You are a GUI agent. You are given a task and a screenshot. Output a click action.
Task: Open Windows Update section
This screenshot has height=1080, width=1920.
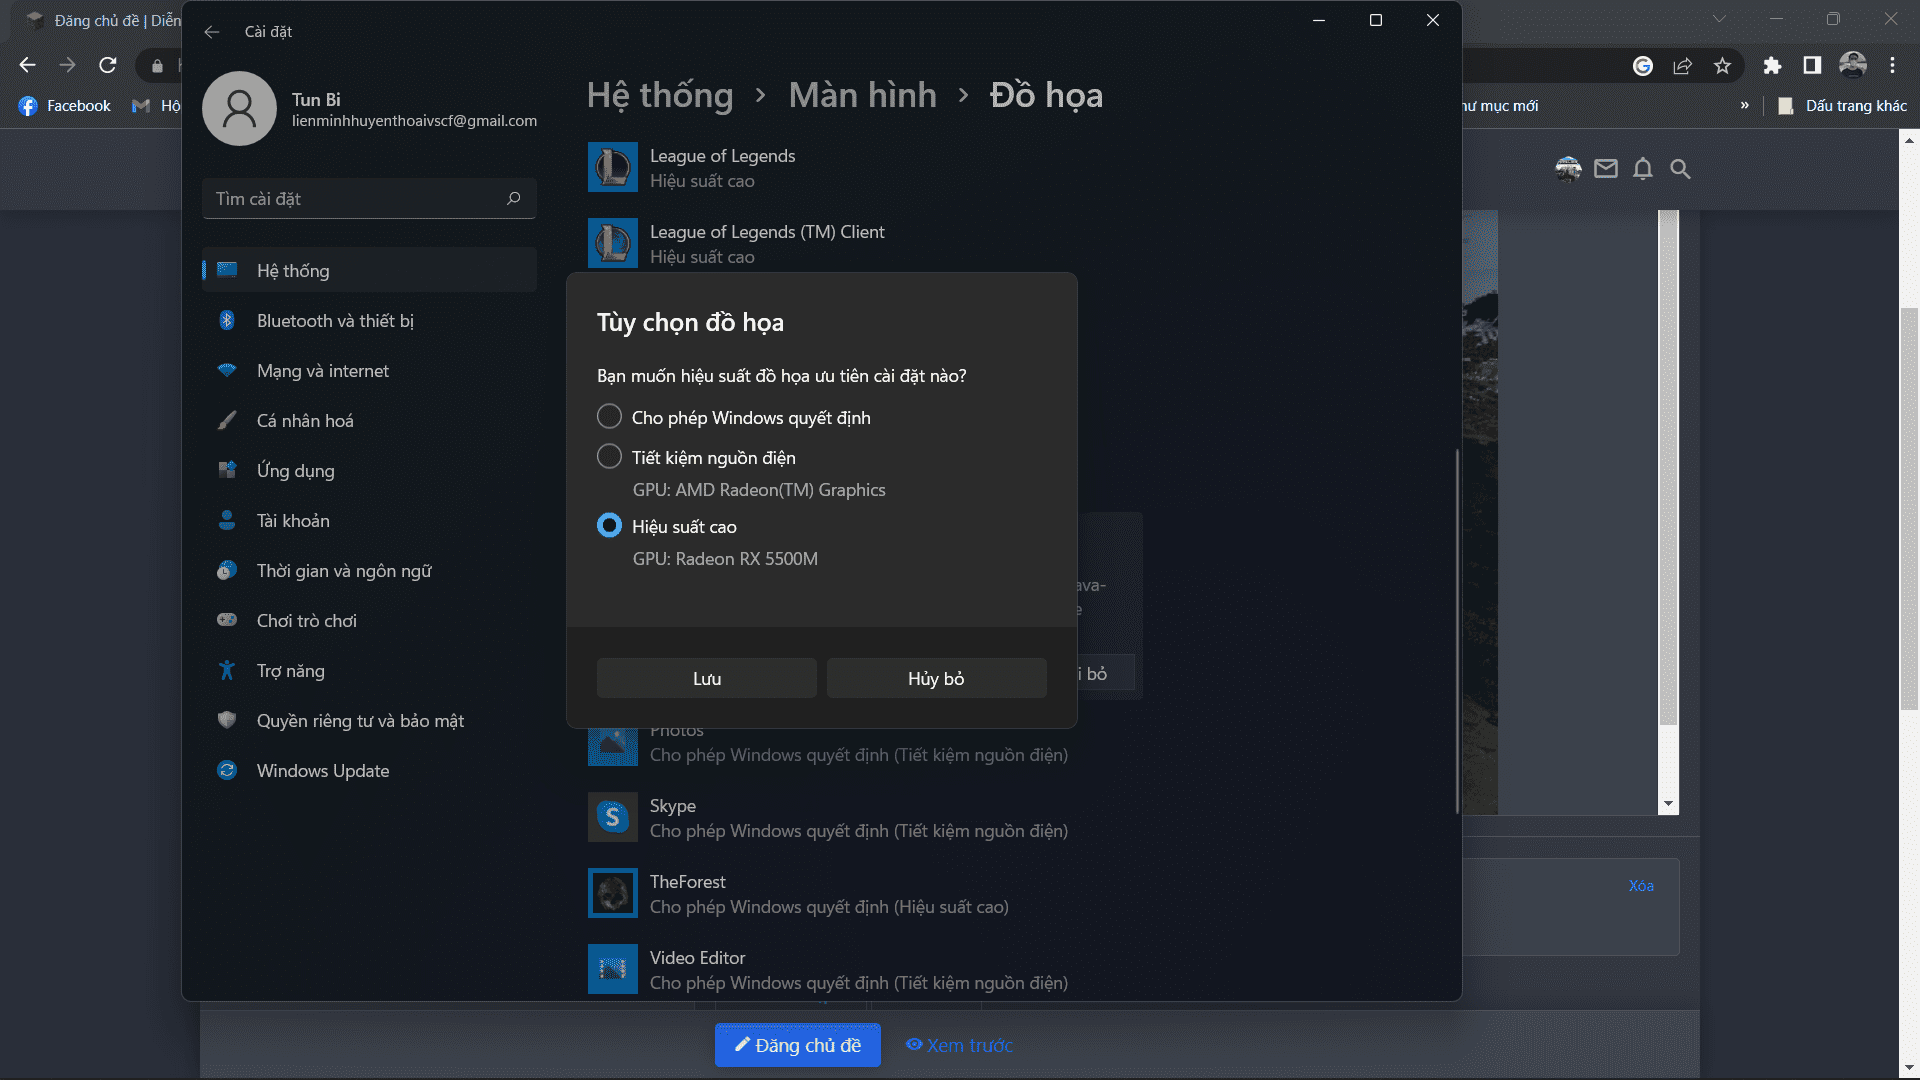(322, 771)
